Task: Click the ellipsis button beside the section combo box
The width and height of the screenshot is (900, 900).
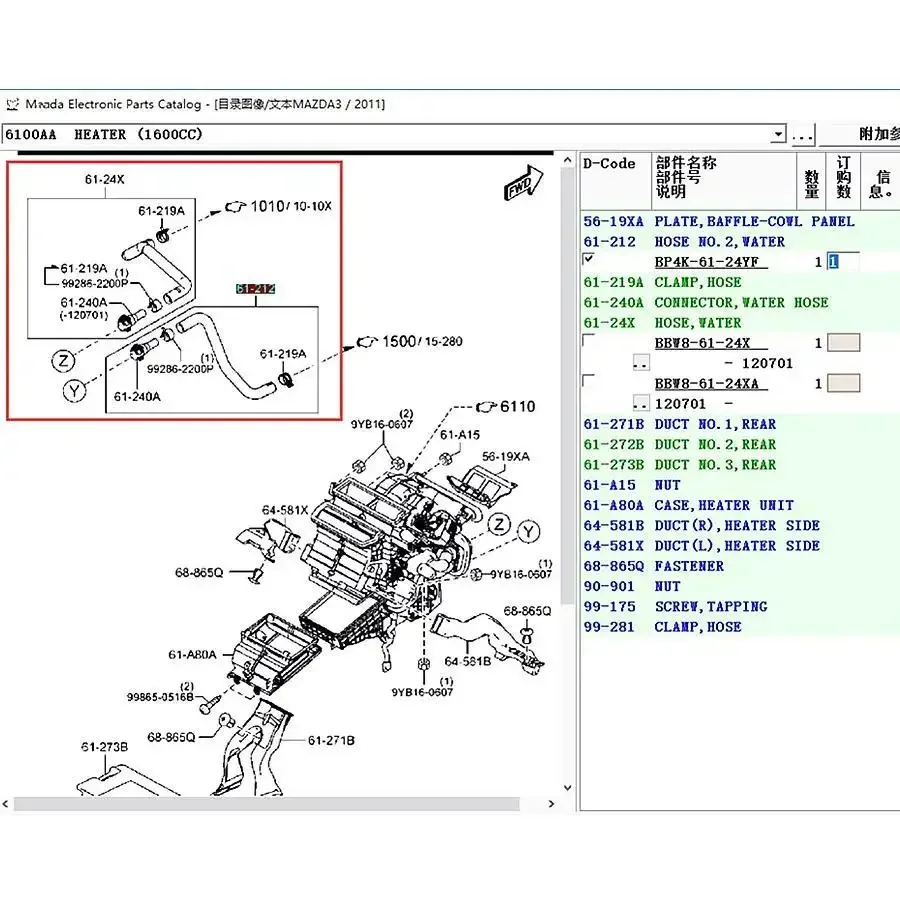Action: click(802, 135)
